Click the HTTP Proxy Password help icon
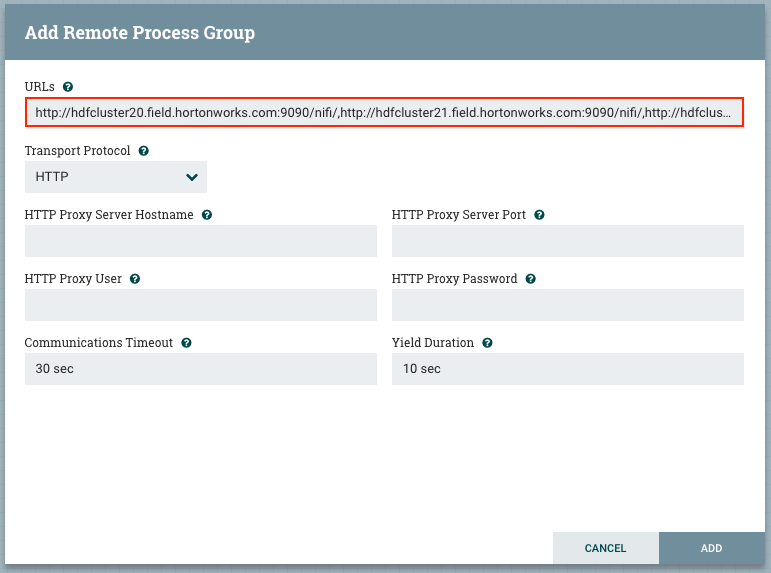771x573 pixels. point(531,279)
